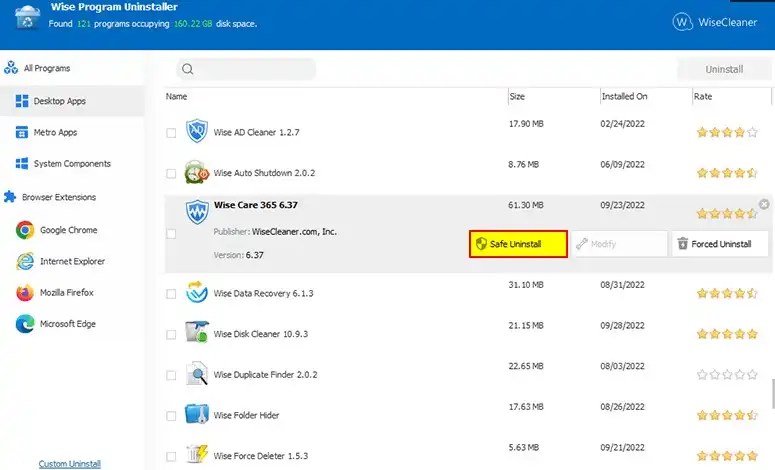This screenshot has height=470, width=775.
Task: Click the 09/23/2022 install date
Action: point(622,205)
